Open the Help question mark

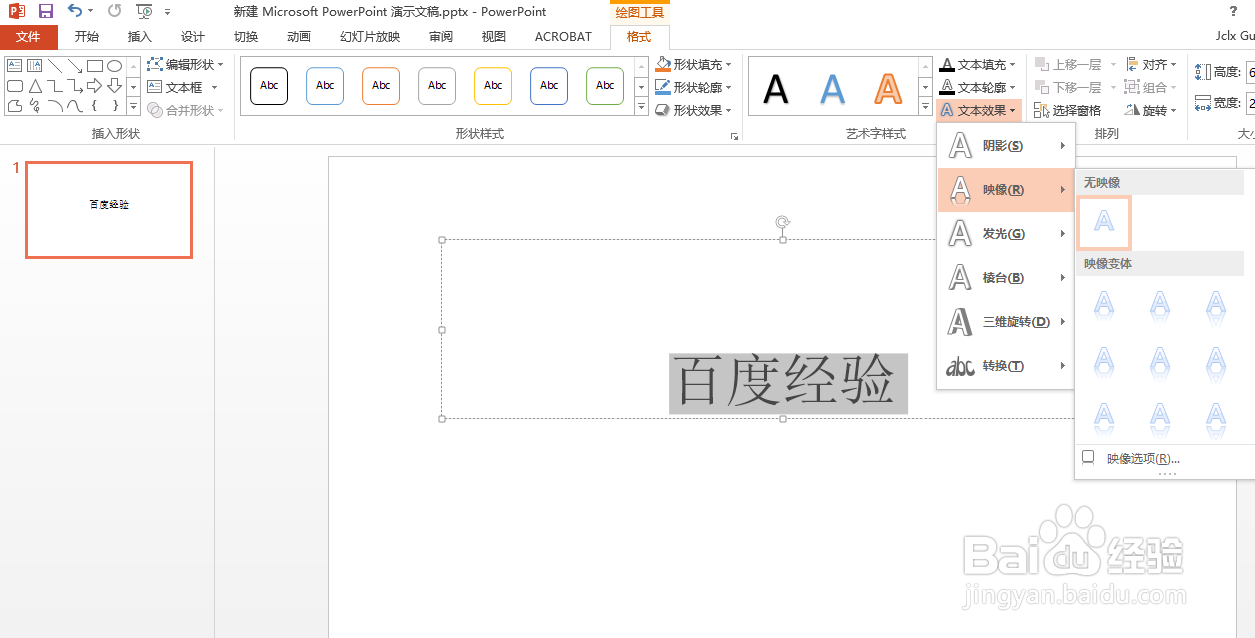[1233, 11]
